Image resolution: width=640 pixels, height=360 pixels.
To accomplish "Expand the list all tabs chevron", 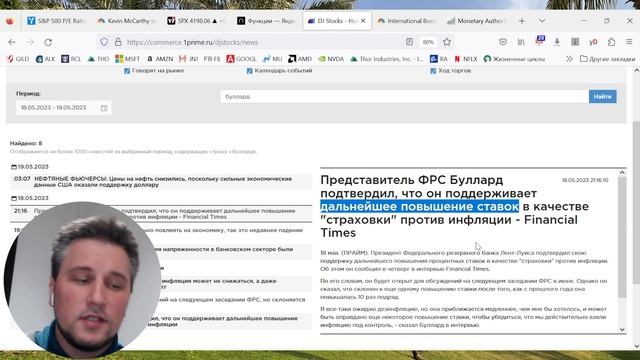I will coord(542,21).
